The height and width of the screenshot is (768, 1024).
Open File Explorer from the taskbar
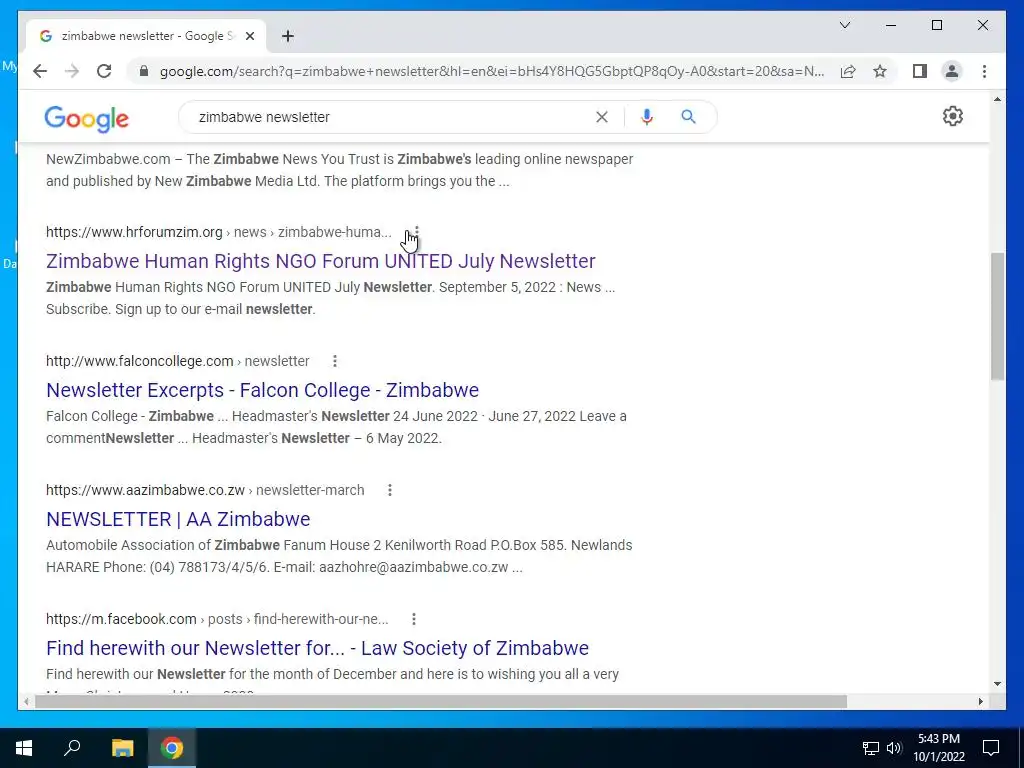(122, 748)
